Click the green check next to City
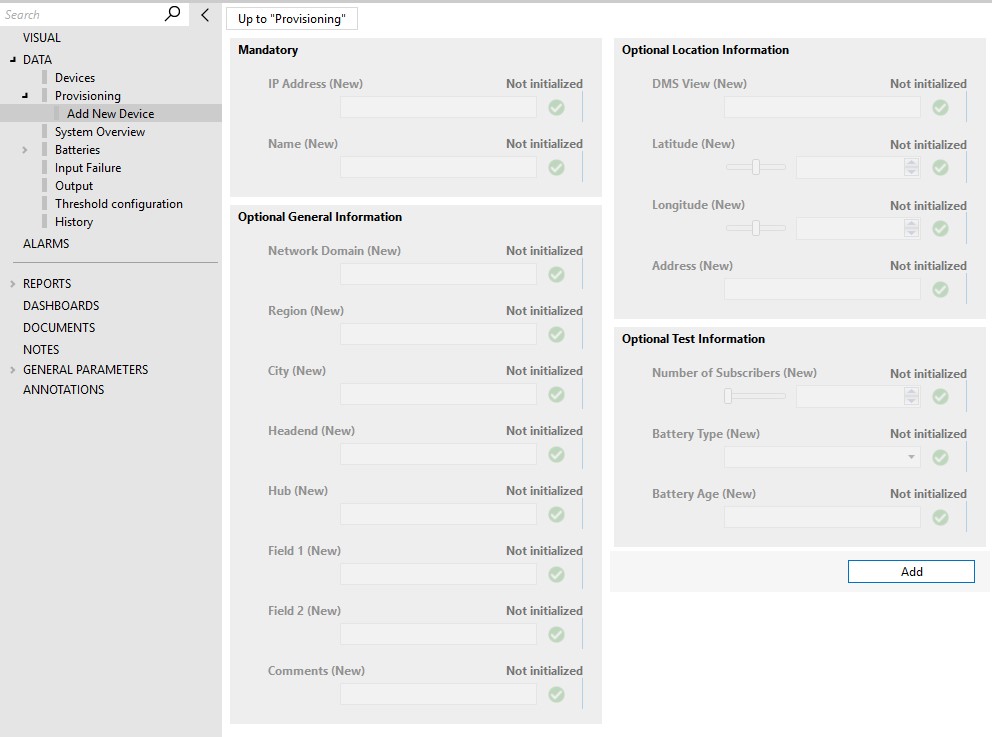This screenshot has width=992, height=737. [x=557, y=395]
